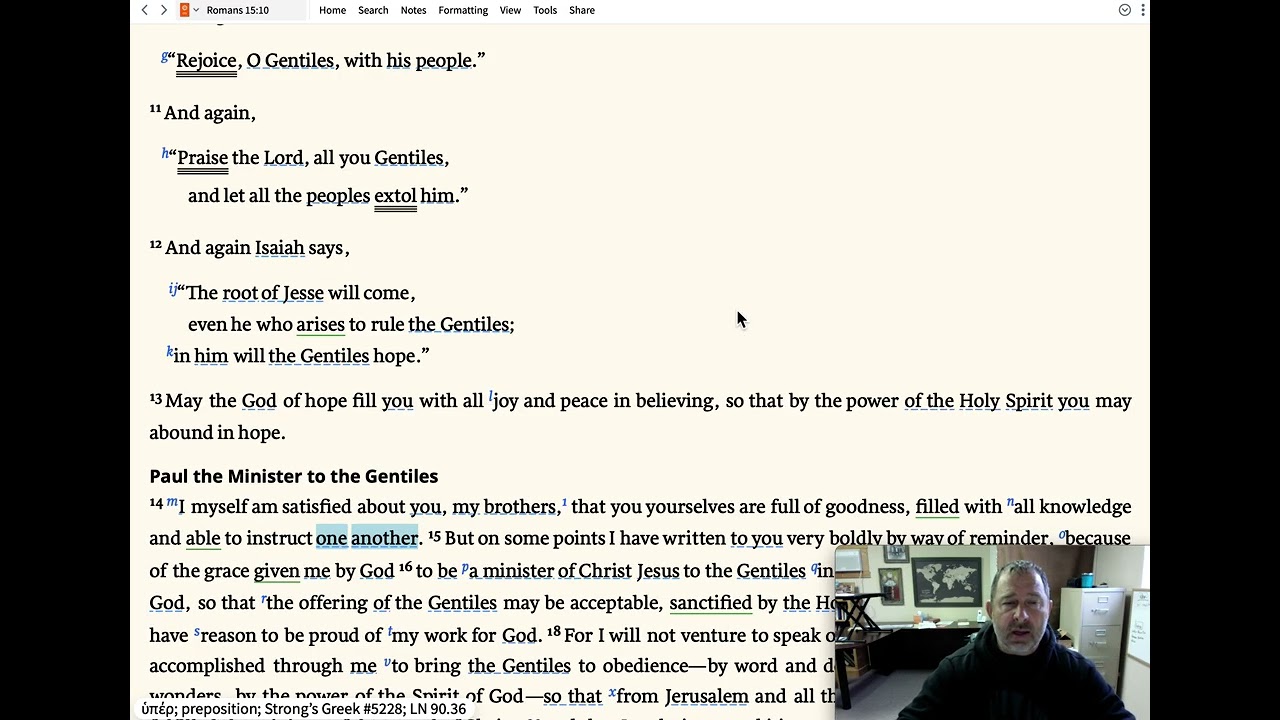Image resolution: width=1280 pixels, height=720 pixels.
Task: Go forward with the right arrow
Action: pyautogui.click(x=164, y=10)
